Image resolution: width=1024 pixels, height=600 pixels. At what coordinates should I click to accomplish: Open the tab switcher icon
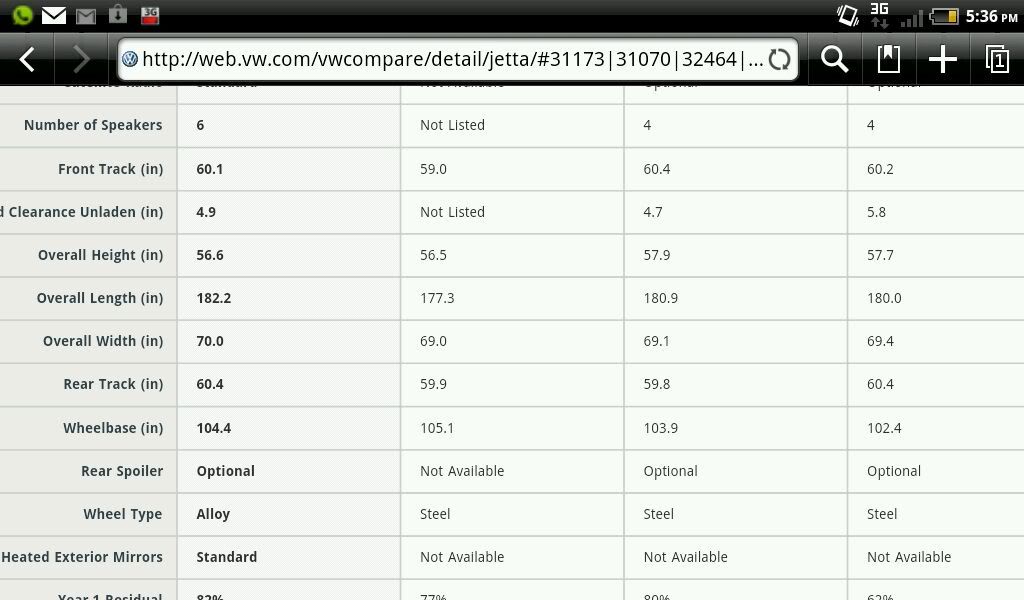click(996, 59)
